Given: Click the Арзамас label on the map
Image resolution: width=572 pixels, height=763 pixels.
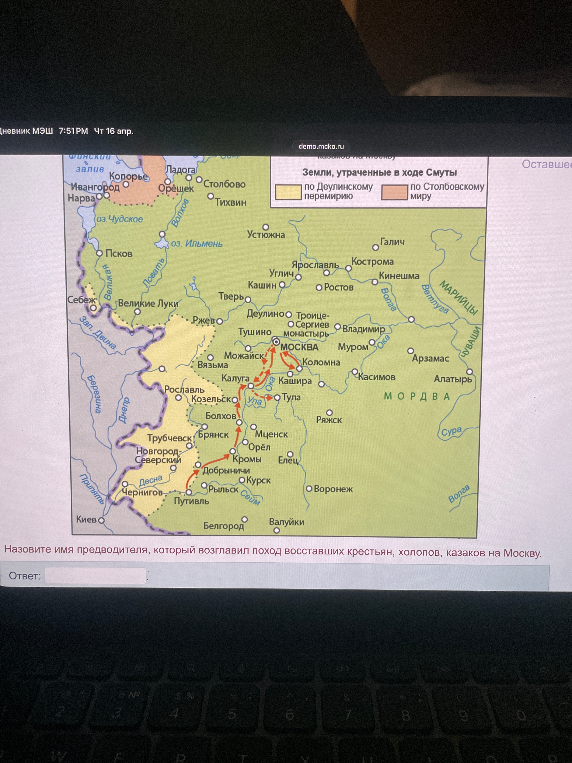Looking at the screenshot, I should pos(430,359).
